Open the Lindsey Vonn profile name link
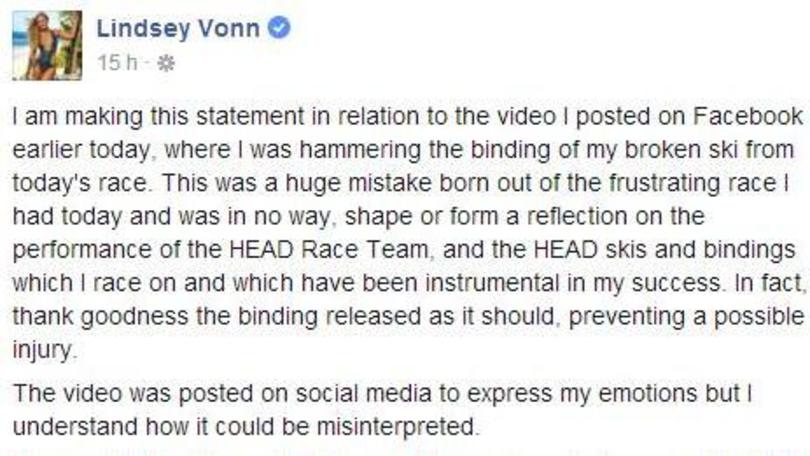The image size is (810, 456). (x=178, y=28)
